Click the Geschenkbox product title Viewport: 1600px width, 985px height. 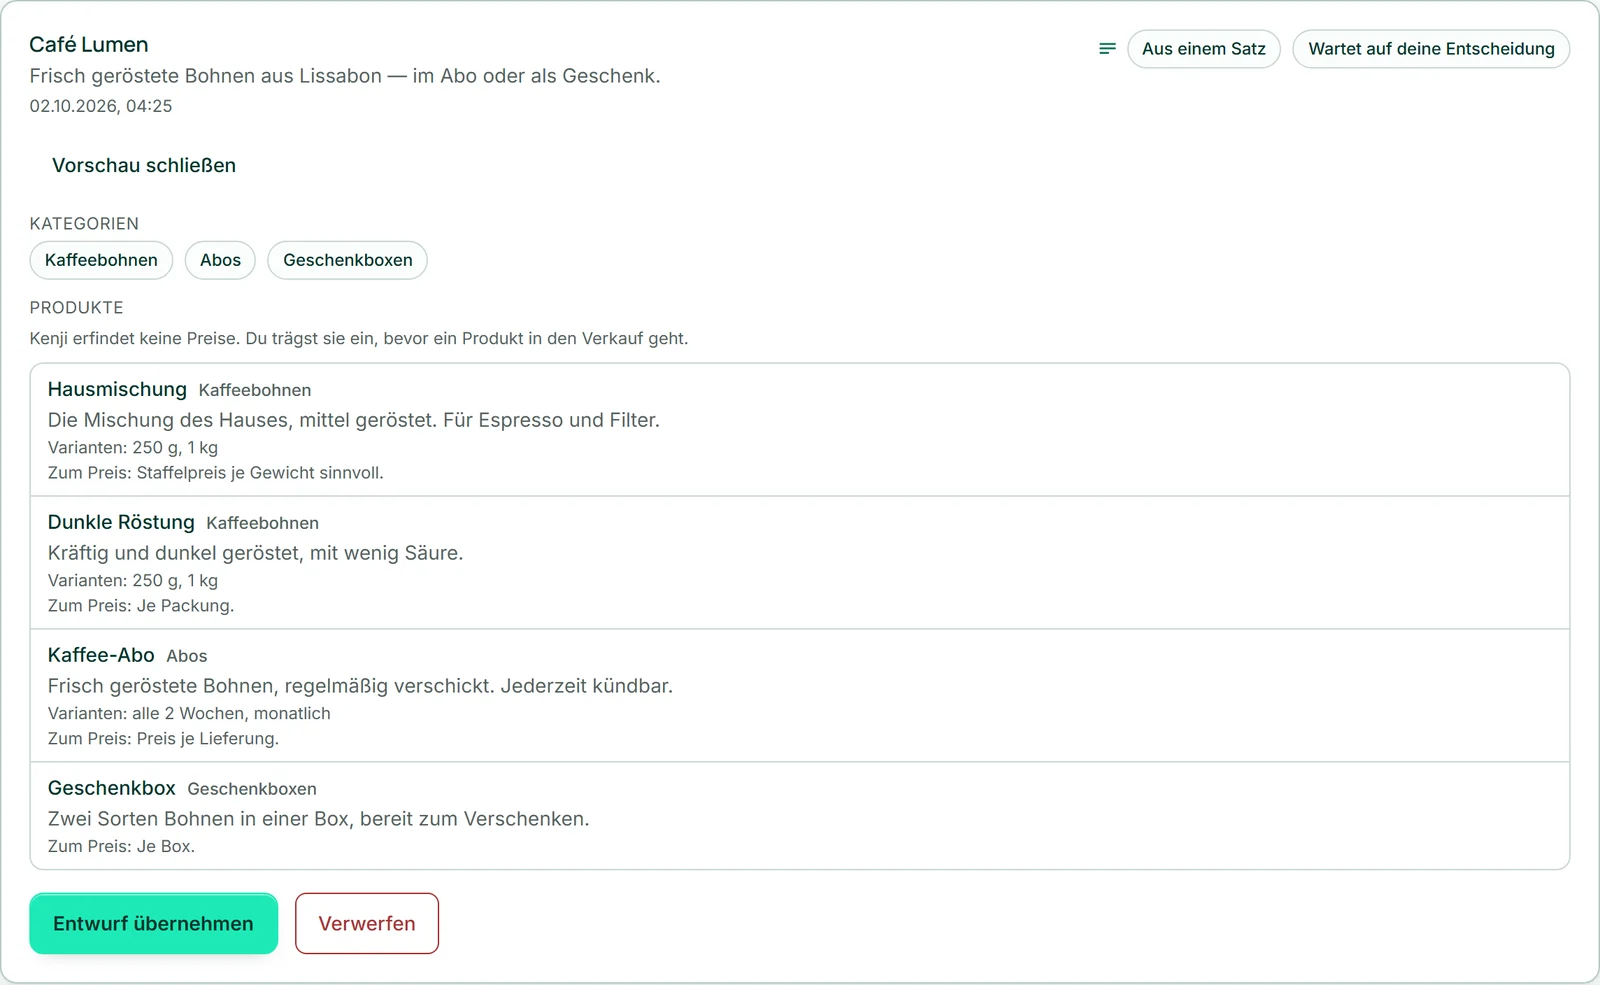click(112, 788)
